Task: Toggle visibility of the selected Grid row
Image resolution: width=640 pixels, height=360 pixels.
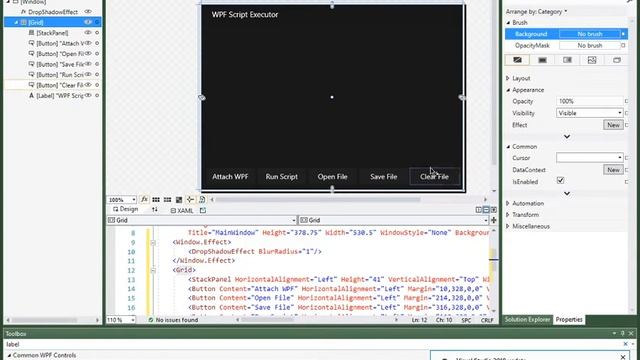Action: pyautogui.click(x=88, y=22)
